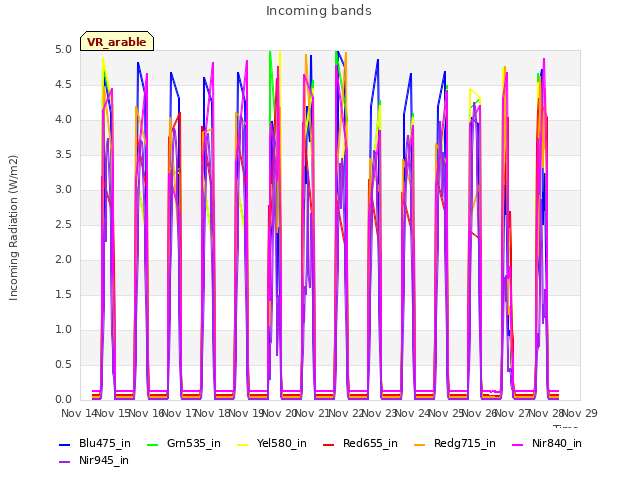Click the 3.5 y-axis tick label
Screen dimensions: 640x480
pos(63,155)
